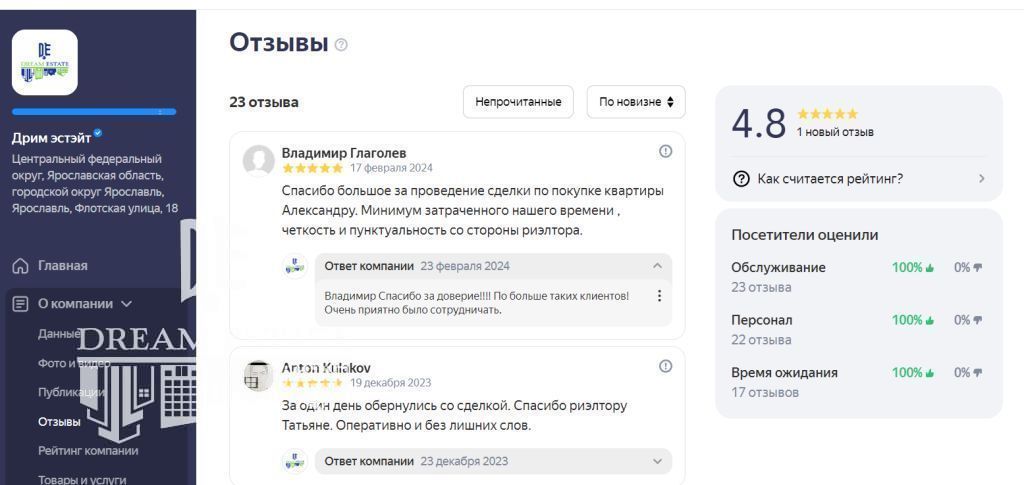Open report icon on Anton Kulakov review
Viewport: 1024px width, 485px height.
coord(665,366)
